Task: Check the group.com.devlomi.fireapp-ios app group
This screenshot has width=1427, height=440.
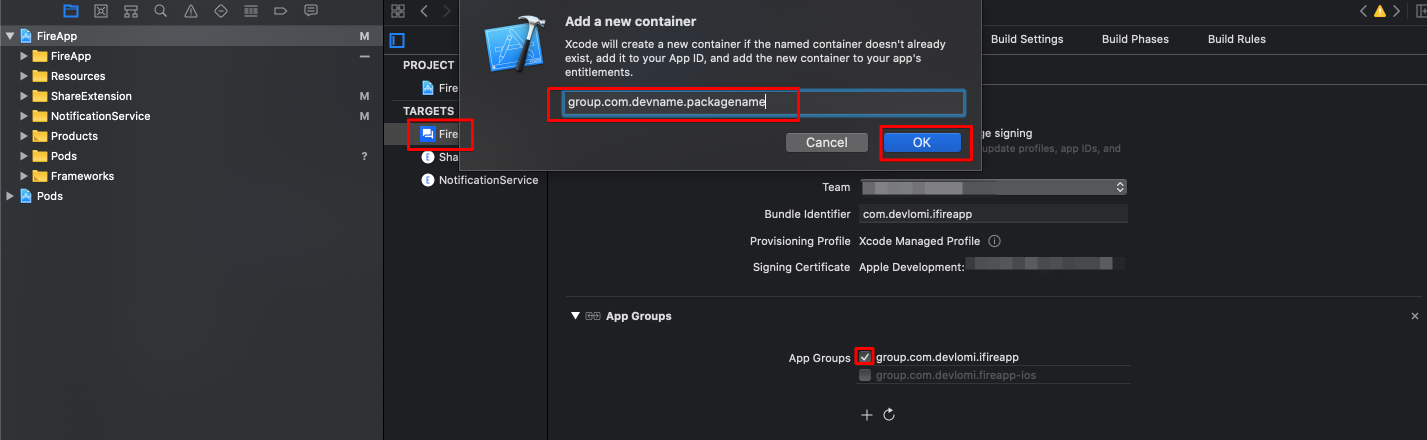Action: point(865,376)
